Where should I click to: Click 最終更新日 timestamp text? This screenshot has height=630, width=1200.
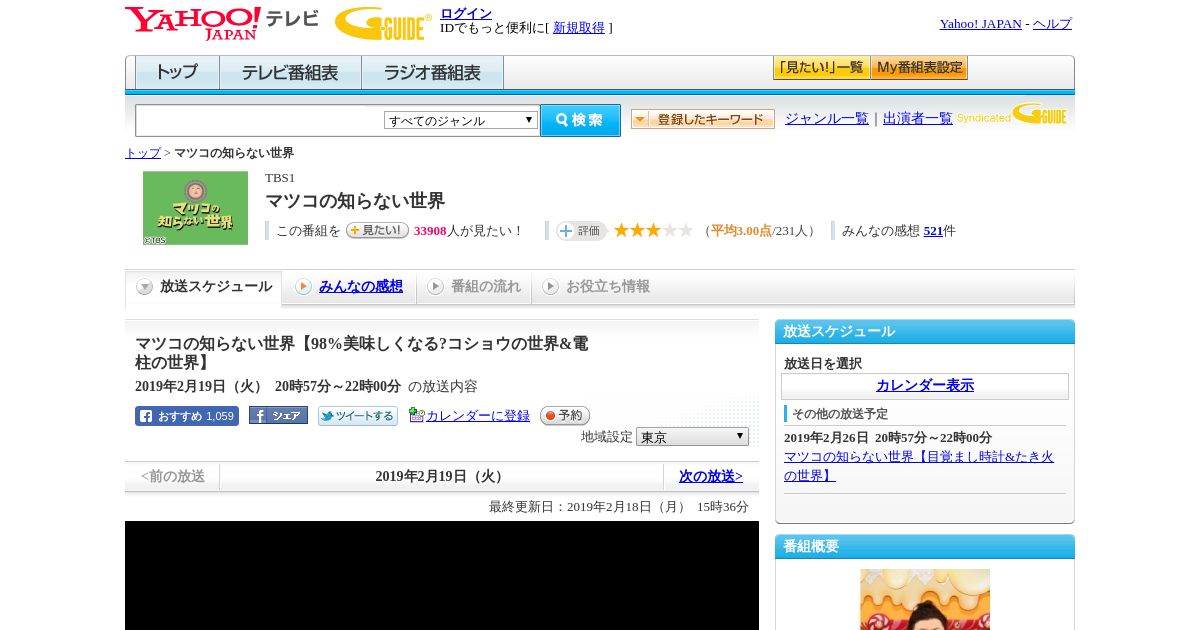click(619, 507)
